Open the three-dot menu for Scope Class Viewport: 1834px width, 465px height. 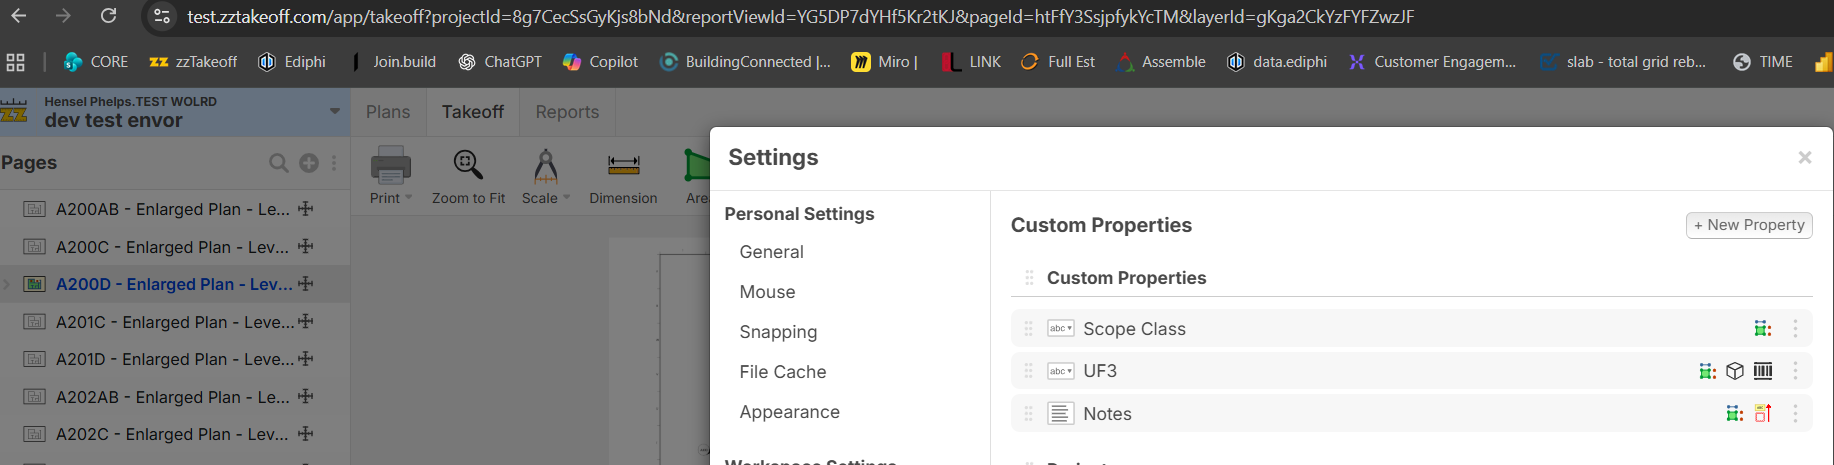tap(1795, 329)
